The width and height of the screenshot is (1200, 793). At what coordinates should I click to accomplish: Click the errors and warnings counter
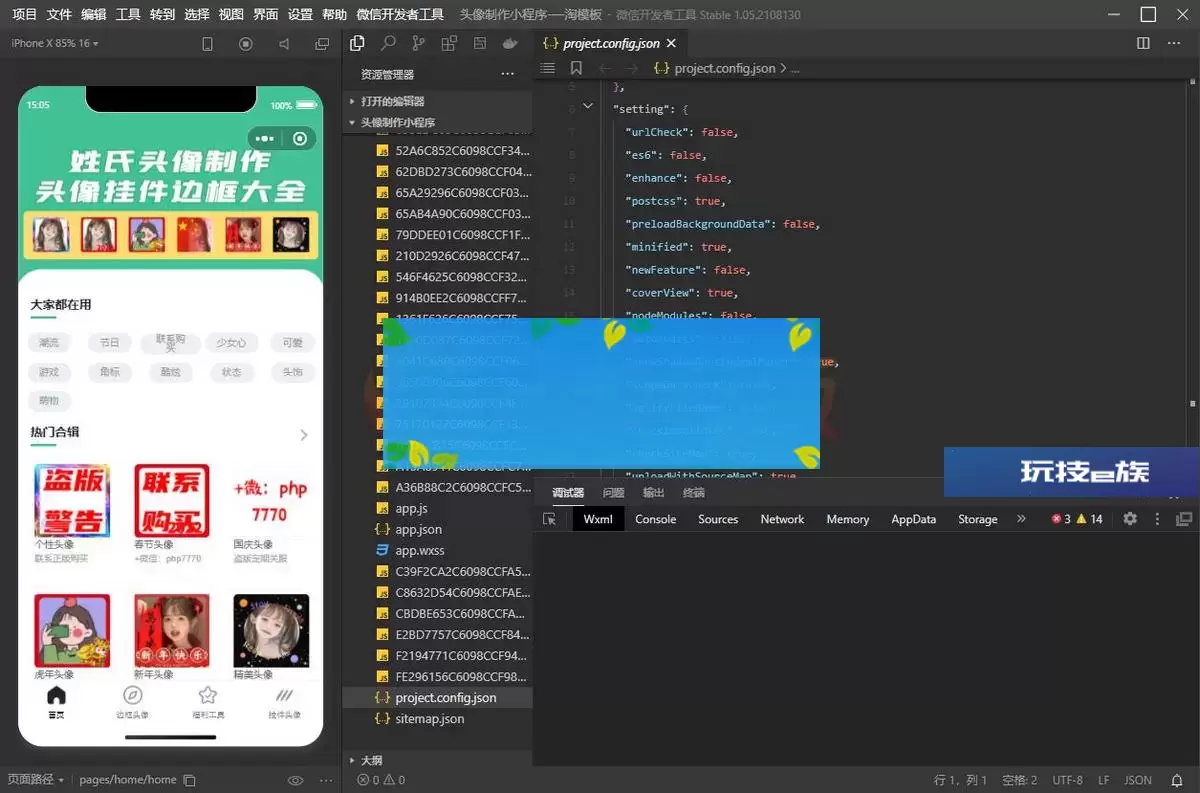point(1077,519)
